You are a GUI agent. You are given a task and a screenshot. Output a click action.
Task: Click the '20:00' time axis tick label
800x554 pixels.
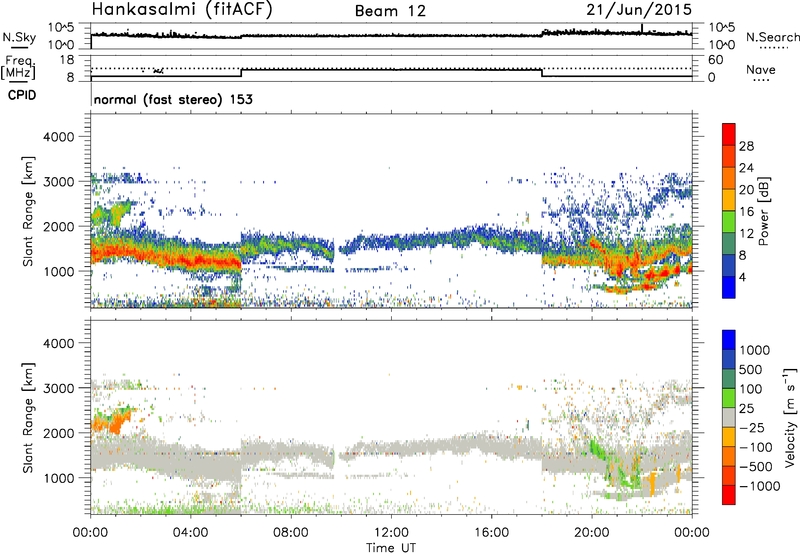tap(591, 533)
